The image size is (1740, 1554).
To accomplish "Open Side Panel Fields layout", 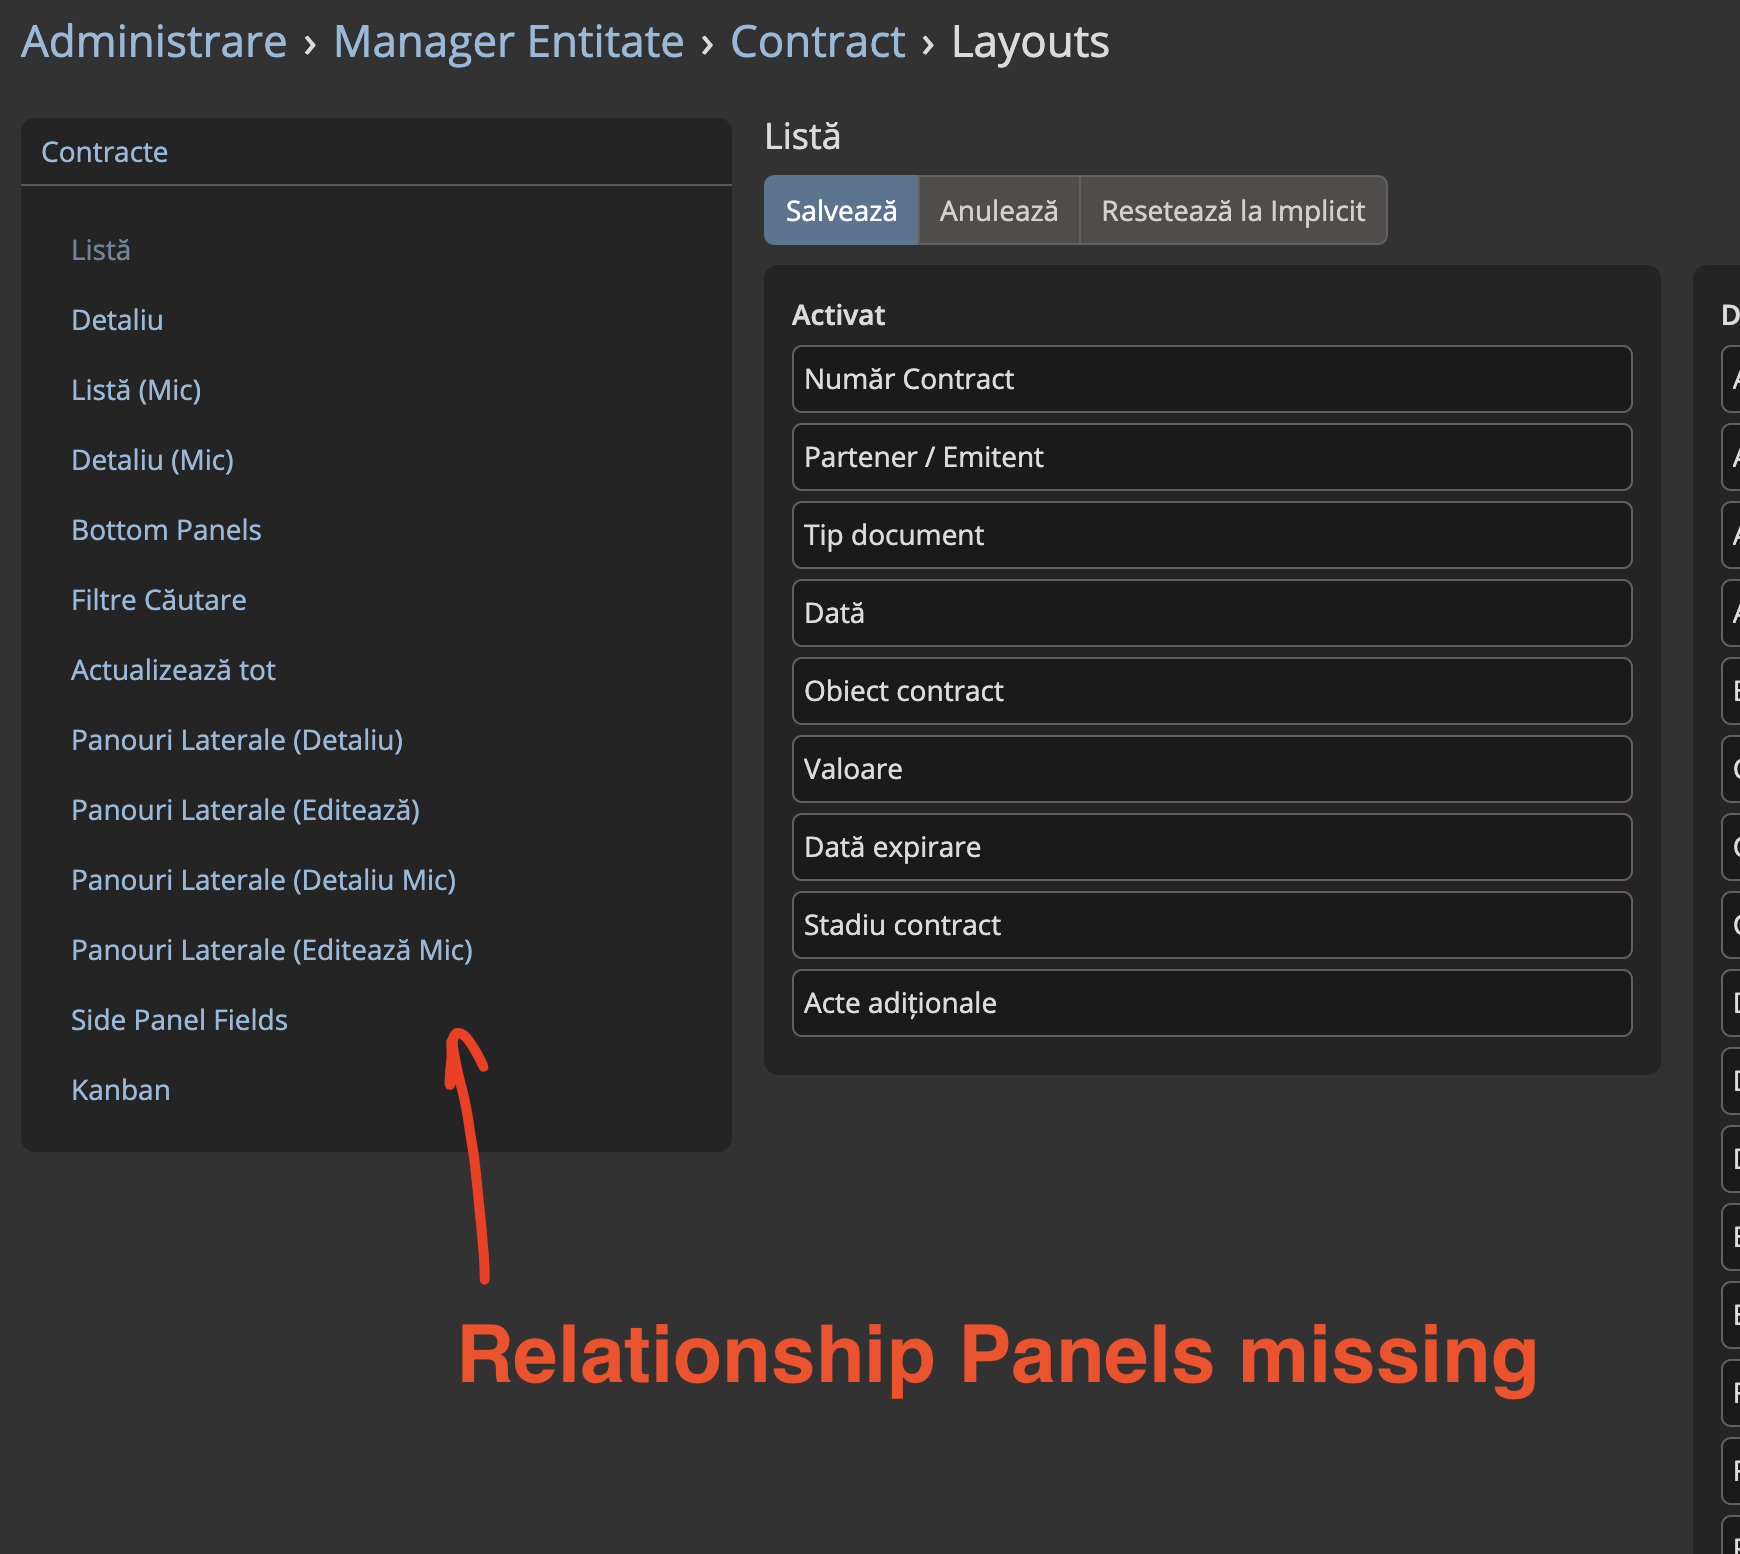I will [x=179, y=1020].
